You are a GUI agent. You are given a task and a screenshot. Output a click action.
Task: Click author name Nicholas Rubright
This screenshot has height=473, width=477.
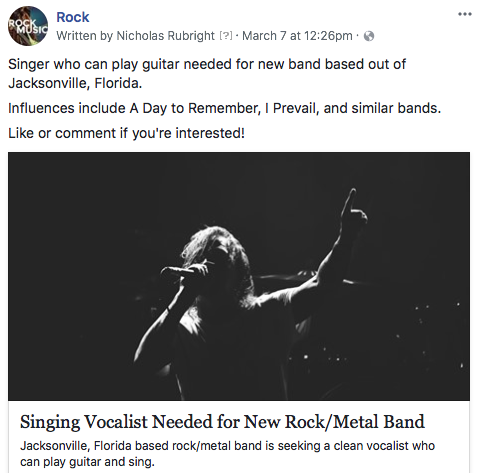pos(165,36)
